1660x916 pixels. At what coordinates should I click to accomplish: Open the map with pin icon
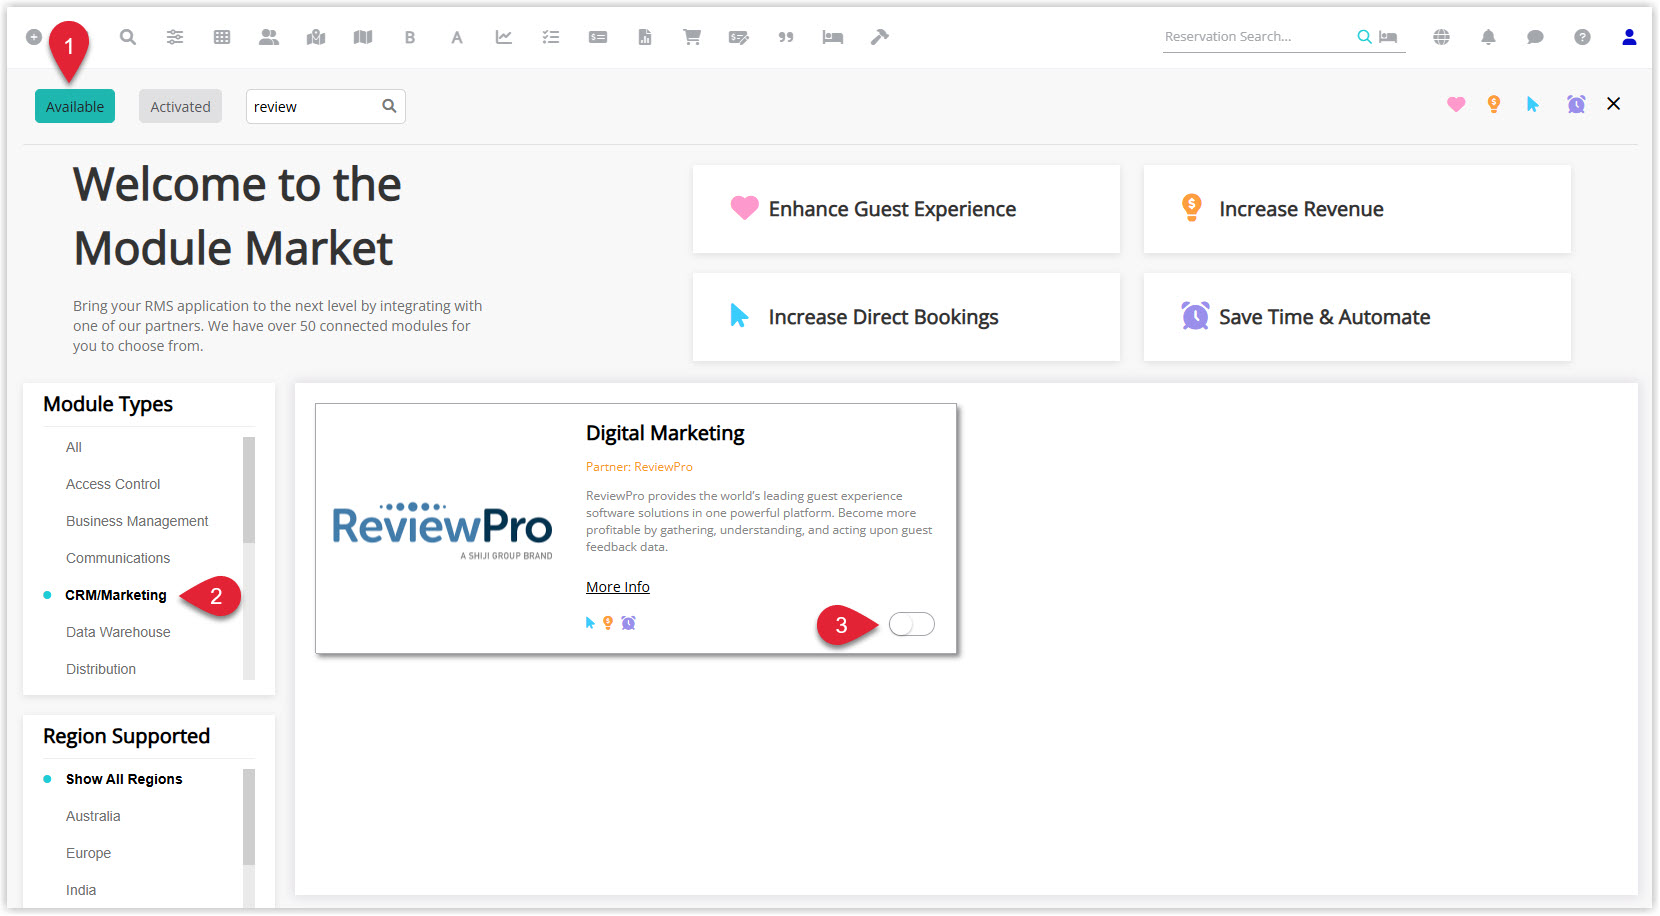316,37
